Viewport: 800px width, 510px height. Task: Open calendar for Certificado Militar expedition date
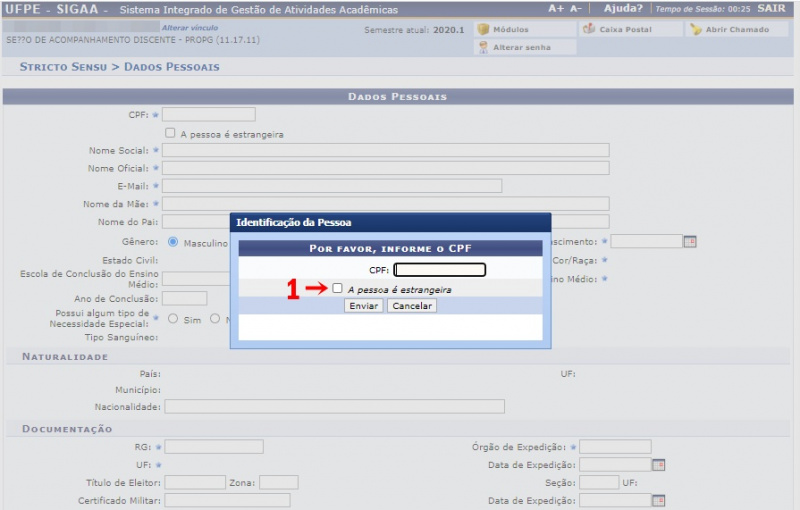click(658, 500)
